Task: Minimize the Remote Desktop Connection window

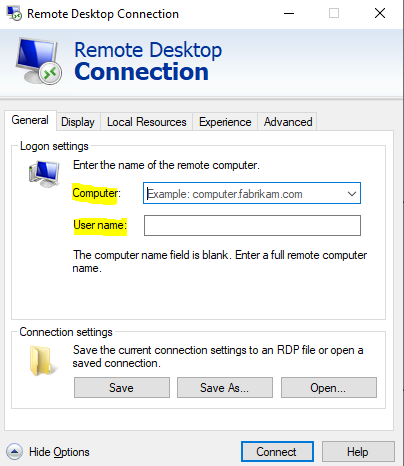Action: pyautogui.click(x=289, y=14)
